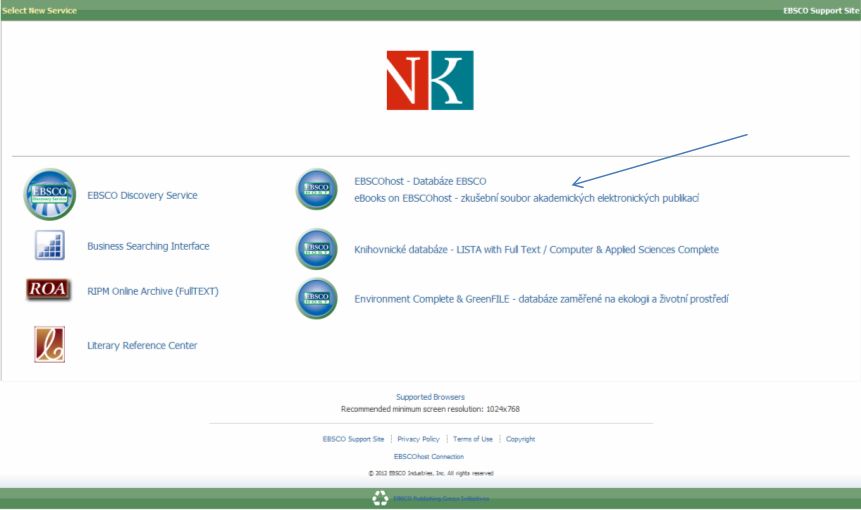Click the EBSCOhost icon beside Databáze EBSCO
861x510 pixels.
click(x=317, y=189)
